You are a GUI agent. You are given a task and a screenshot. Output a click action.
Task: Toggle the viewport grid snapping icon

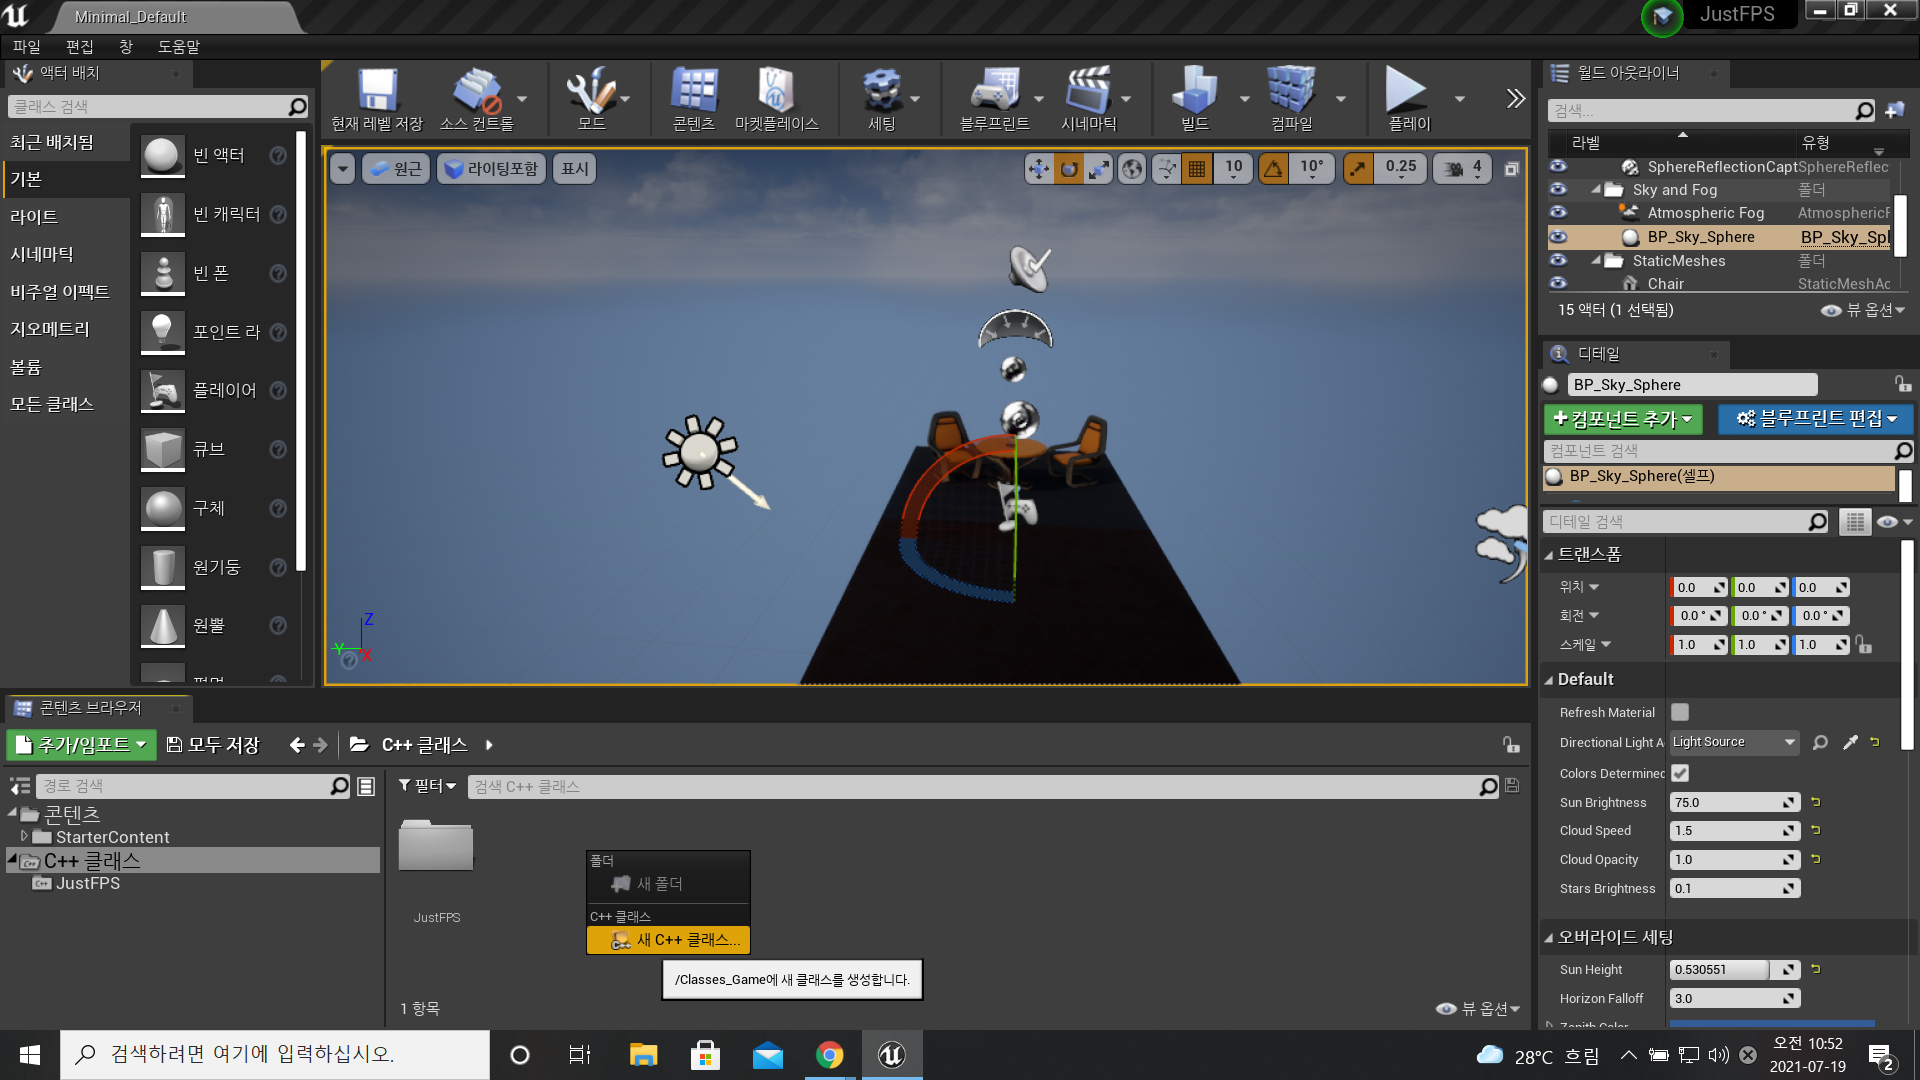[x=1196, y=169]
